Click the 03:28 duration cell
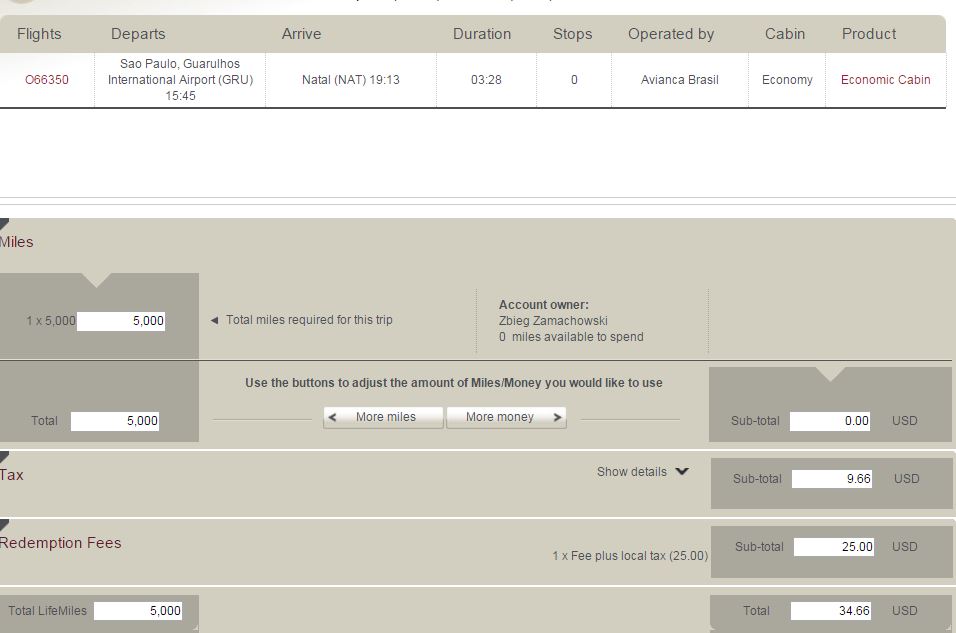 pos(486,80)
